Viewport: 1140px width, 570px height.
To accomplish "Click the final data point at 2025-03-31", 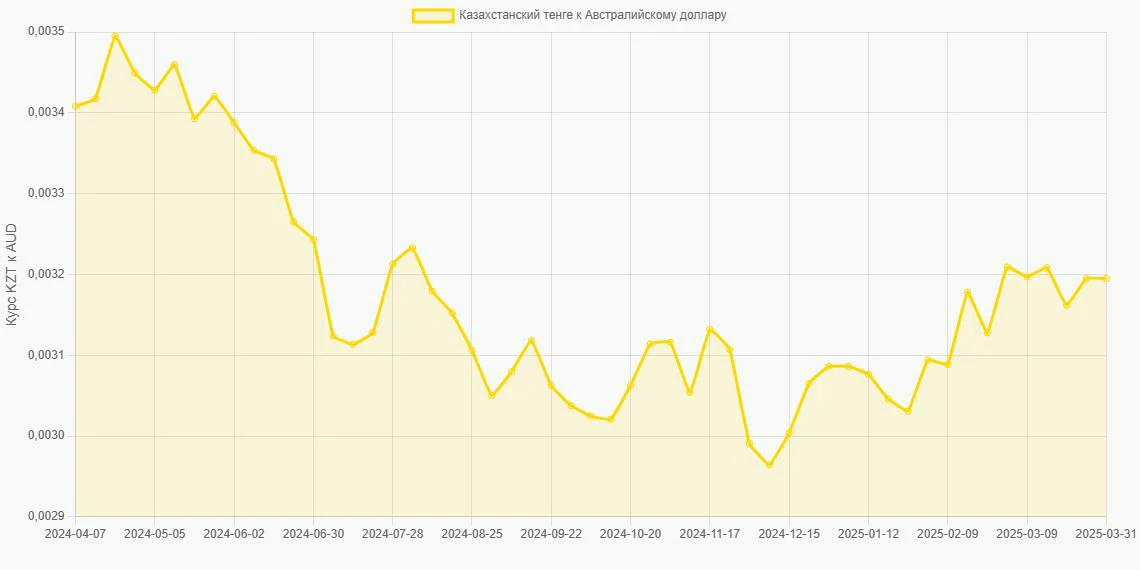I will (1106, 278).
